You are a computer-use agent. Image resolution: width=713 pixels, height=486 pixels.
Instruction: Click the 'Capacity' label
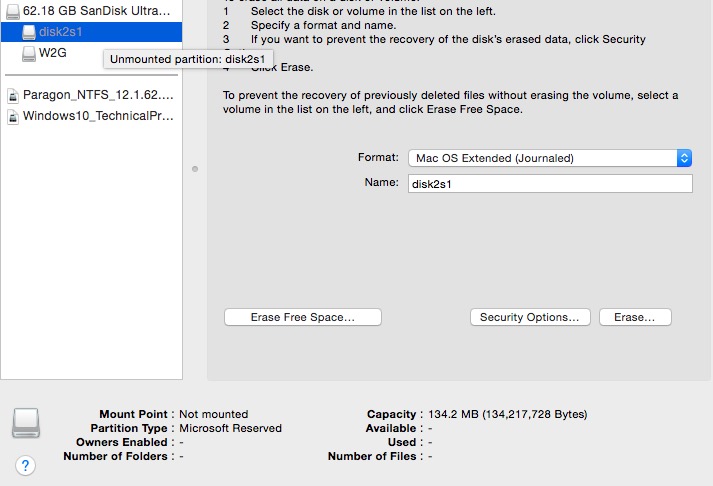(392, 414)
